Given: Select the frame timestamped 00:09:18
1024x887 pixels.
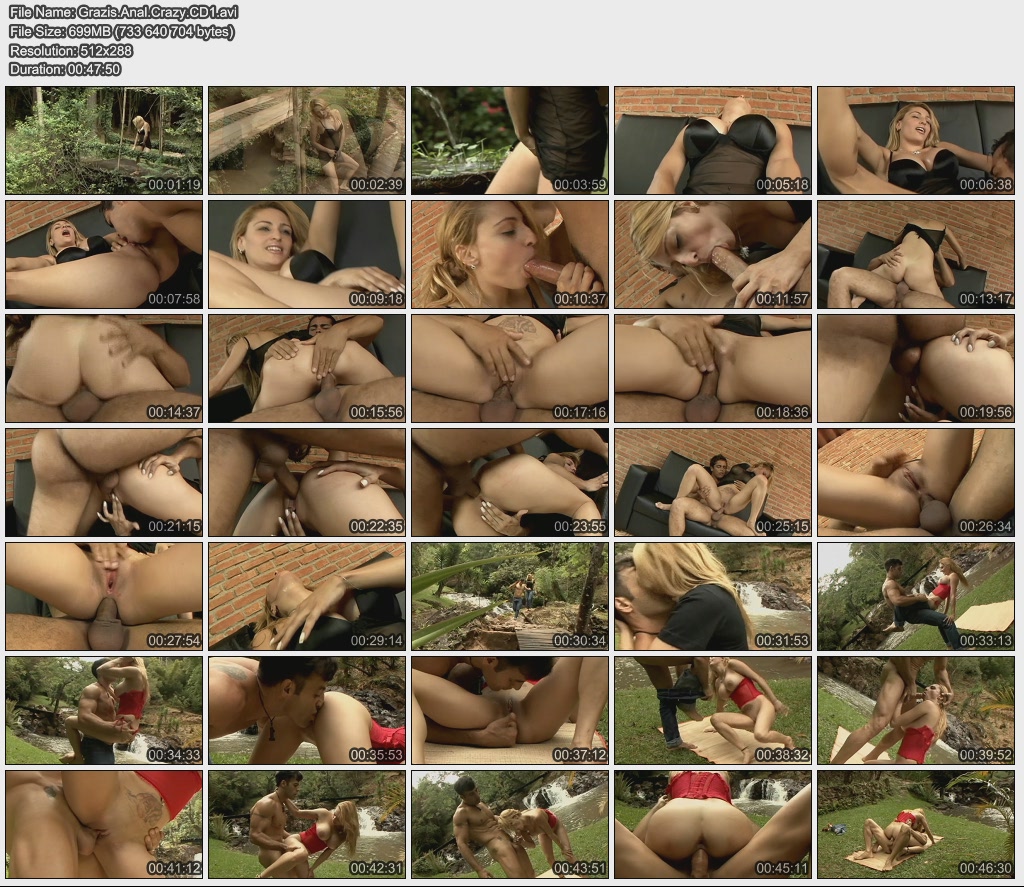Looking at the screenshot, I should click(307, 254).
